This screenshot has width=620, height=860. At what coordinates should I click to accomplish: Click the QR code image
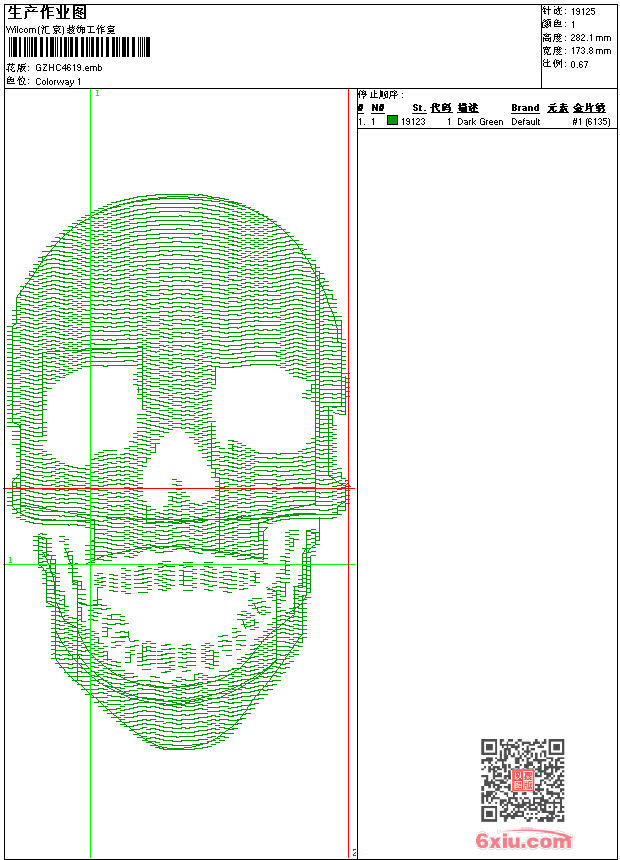(x=522, y=780)
